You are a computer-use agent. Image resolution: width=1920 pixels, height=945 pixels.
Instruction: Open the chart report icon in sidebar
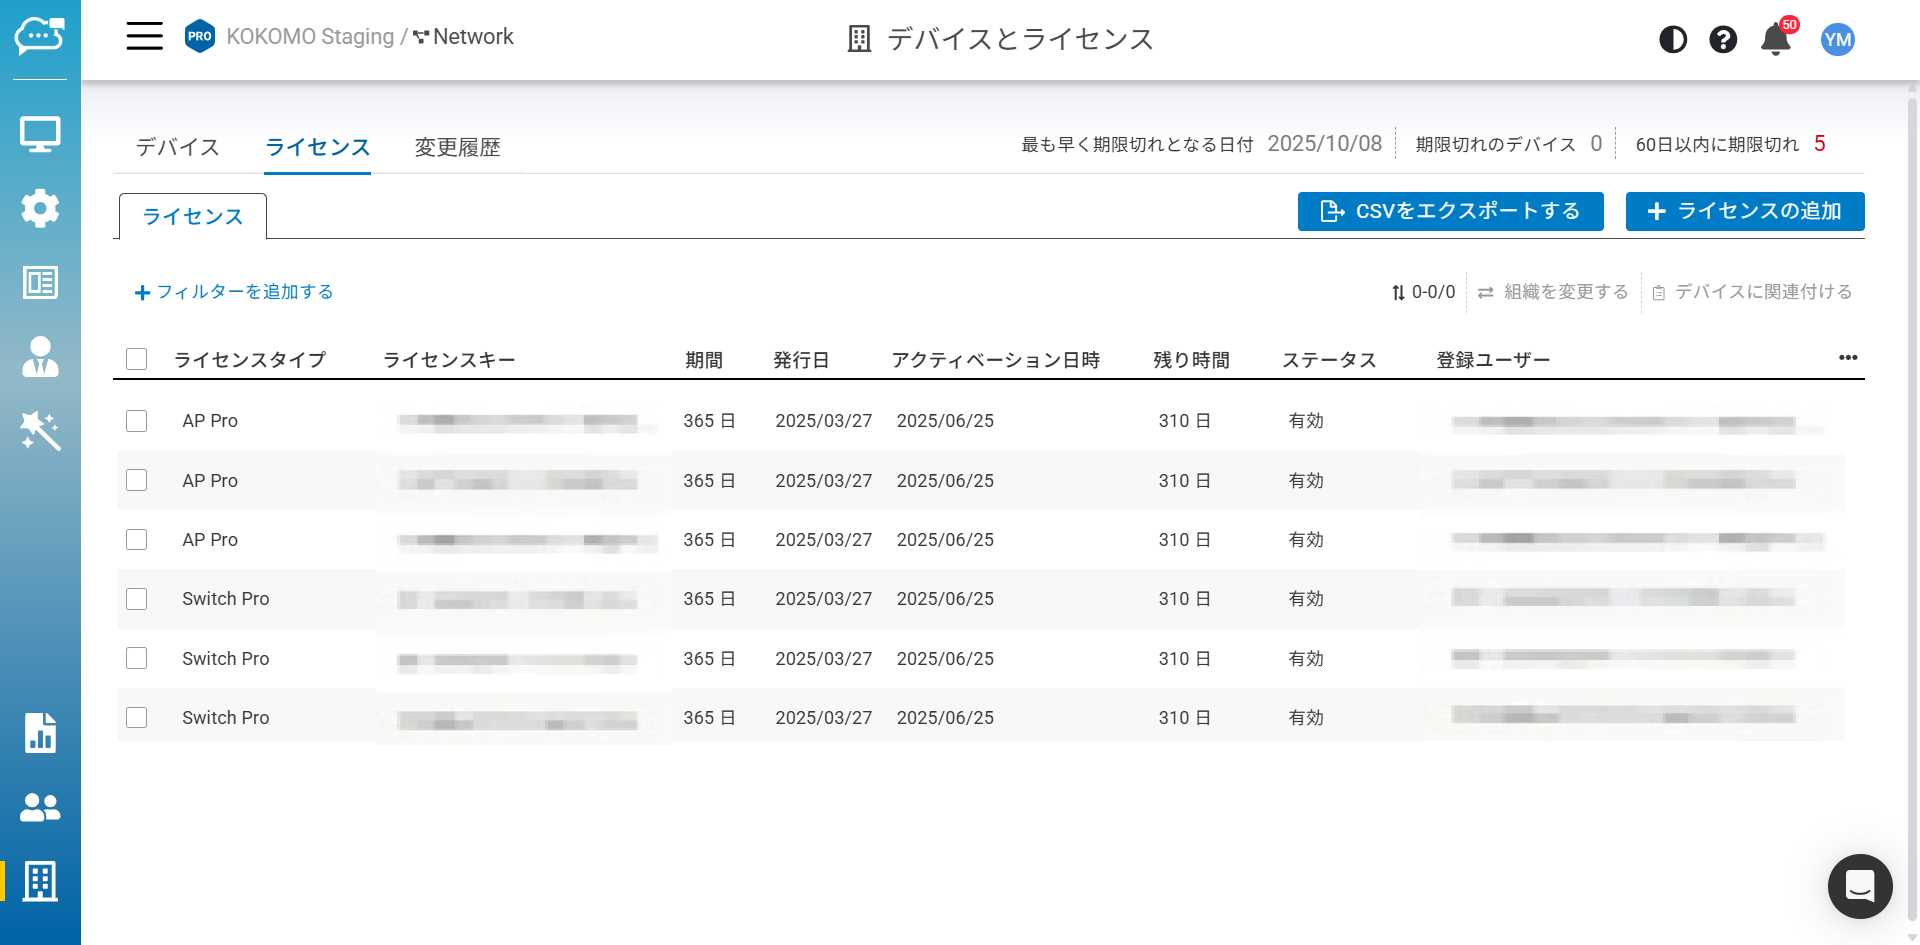click(40, 733)
